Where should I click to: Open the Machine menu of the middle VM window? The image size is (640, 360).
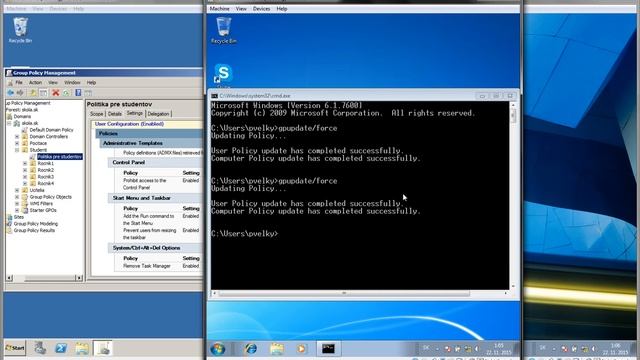click(x=220, y=9)
